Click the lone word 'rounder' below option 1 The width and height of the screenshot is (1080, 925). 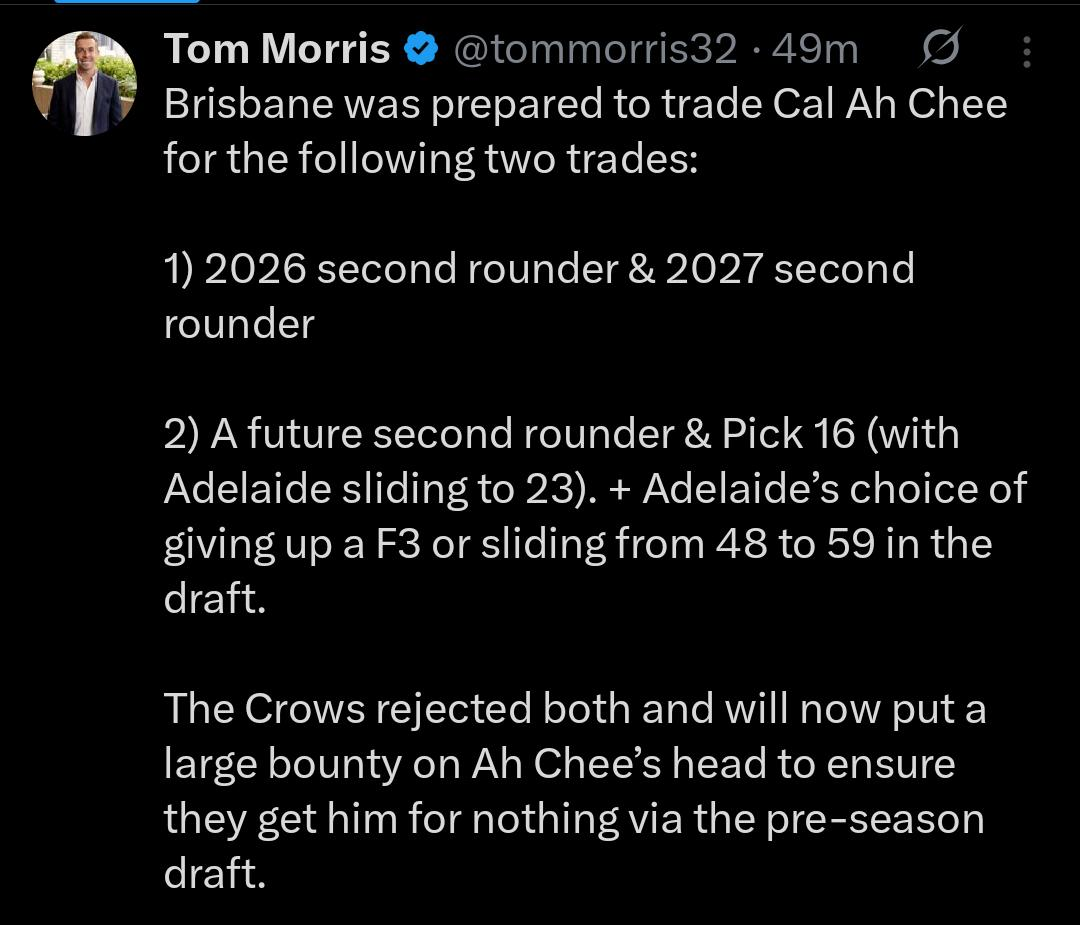[239, 324]
